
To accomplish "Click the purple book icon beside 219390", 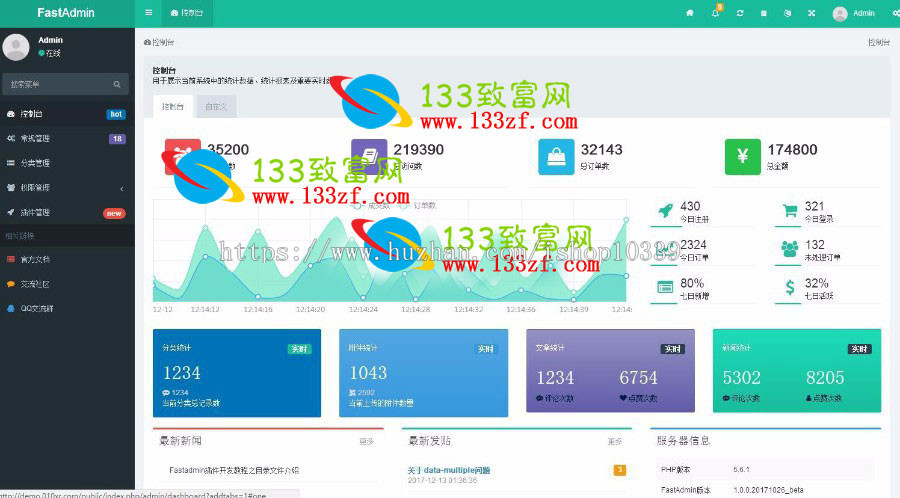I will pyautogui.click(x=369, y=156).
